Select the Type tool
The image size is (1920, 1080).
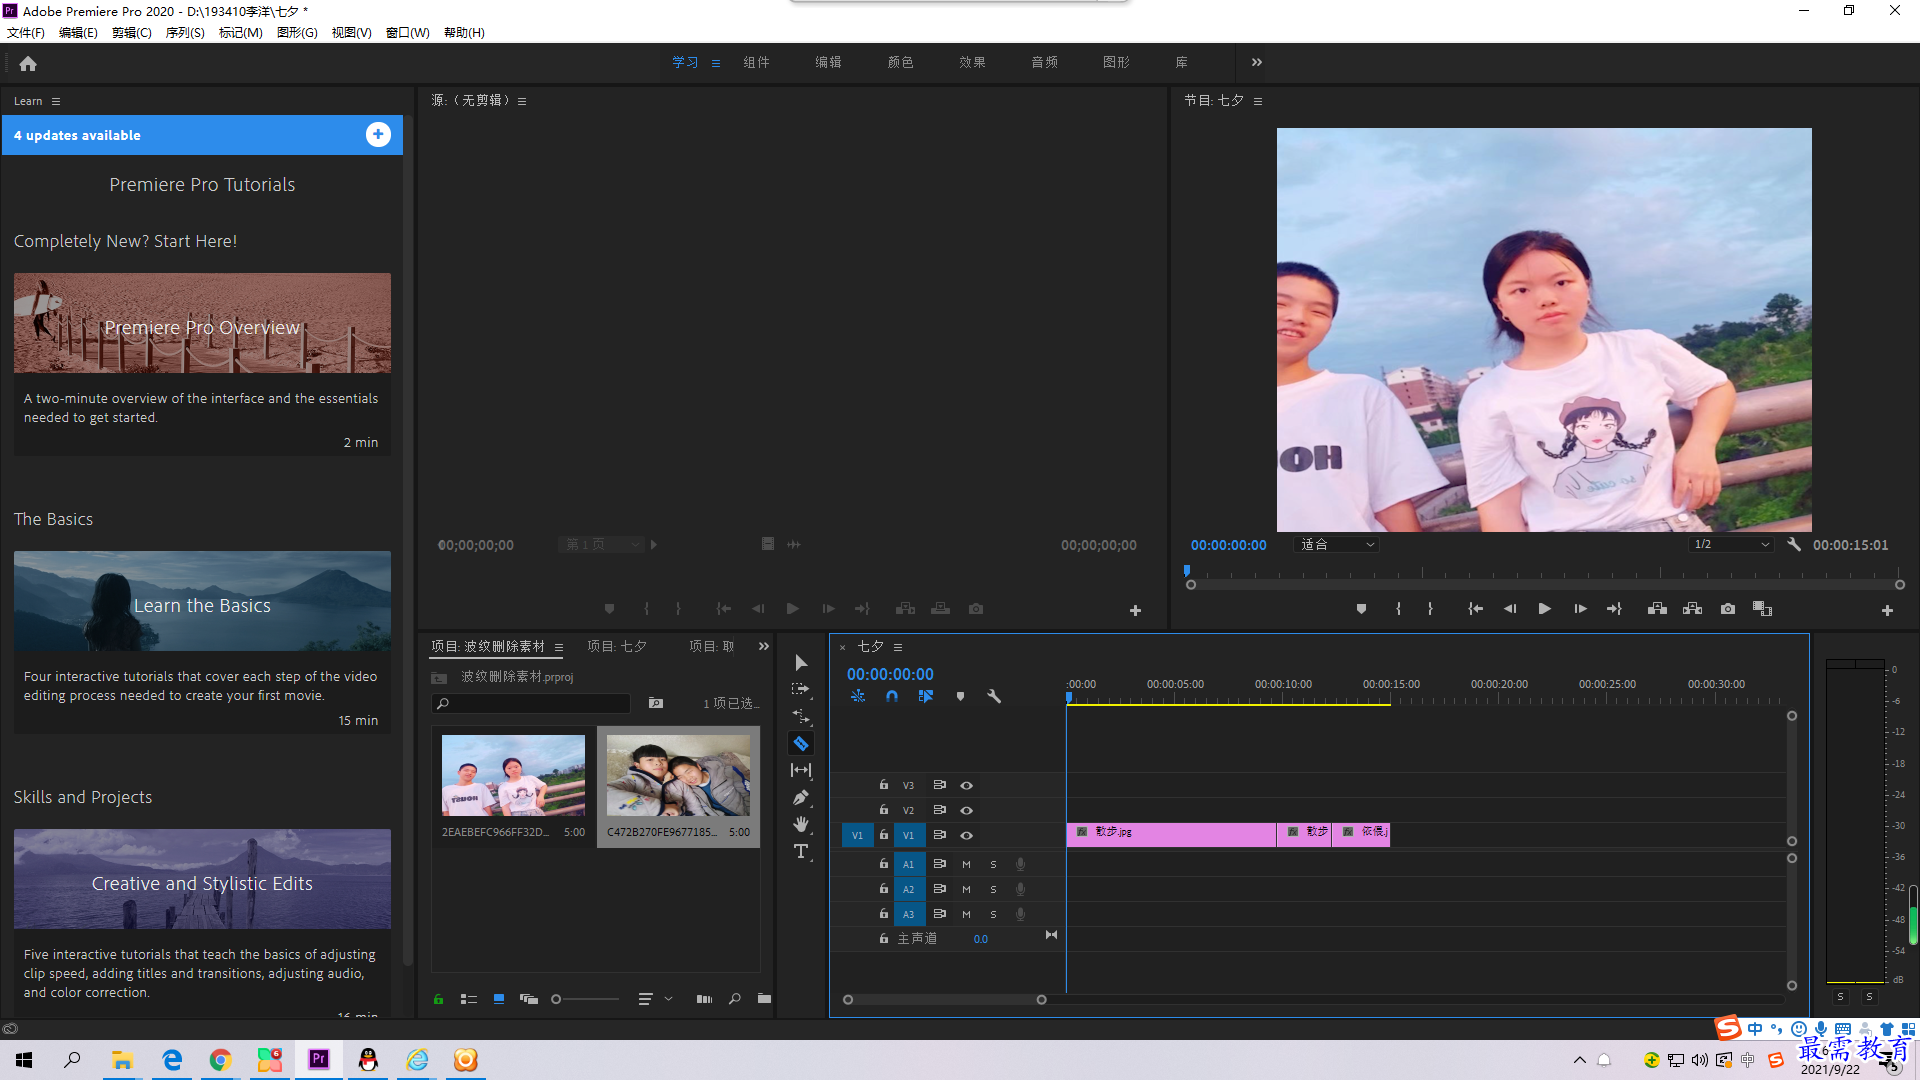tap(801, 851)
